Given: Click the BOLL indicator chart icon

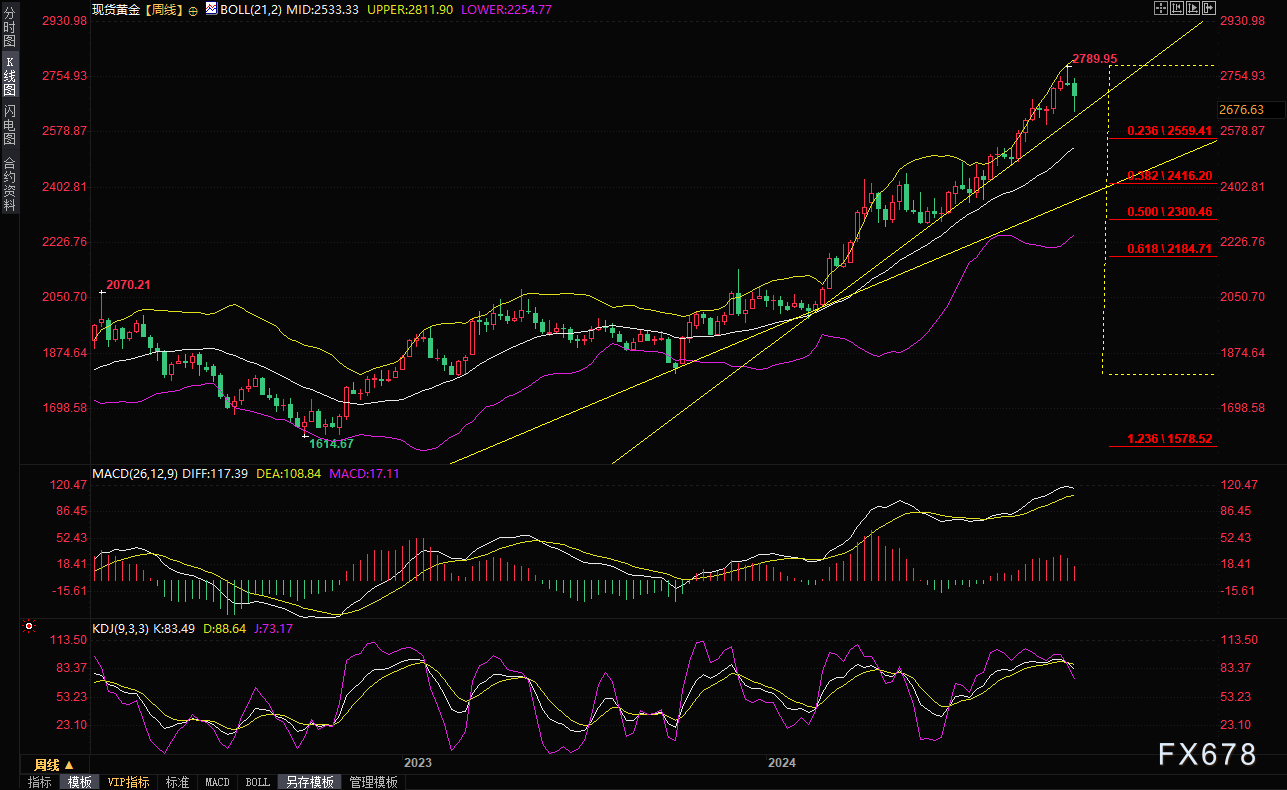Looking at the screenshot, I should click(210, 8).
